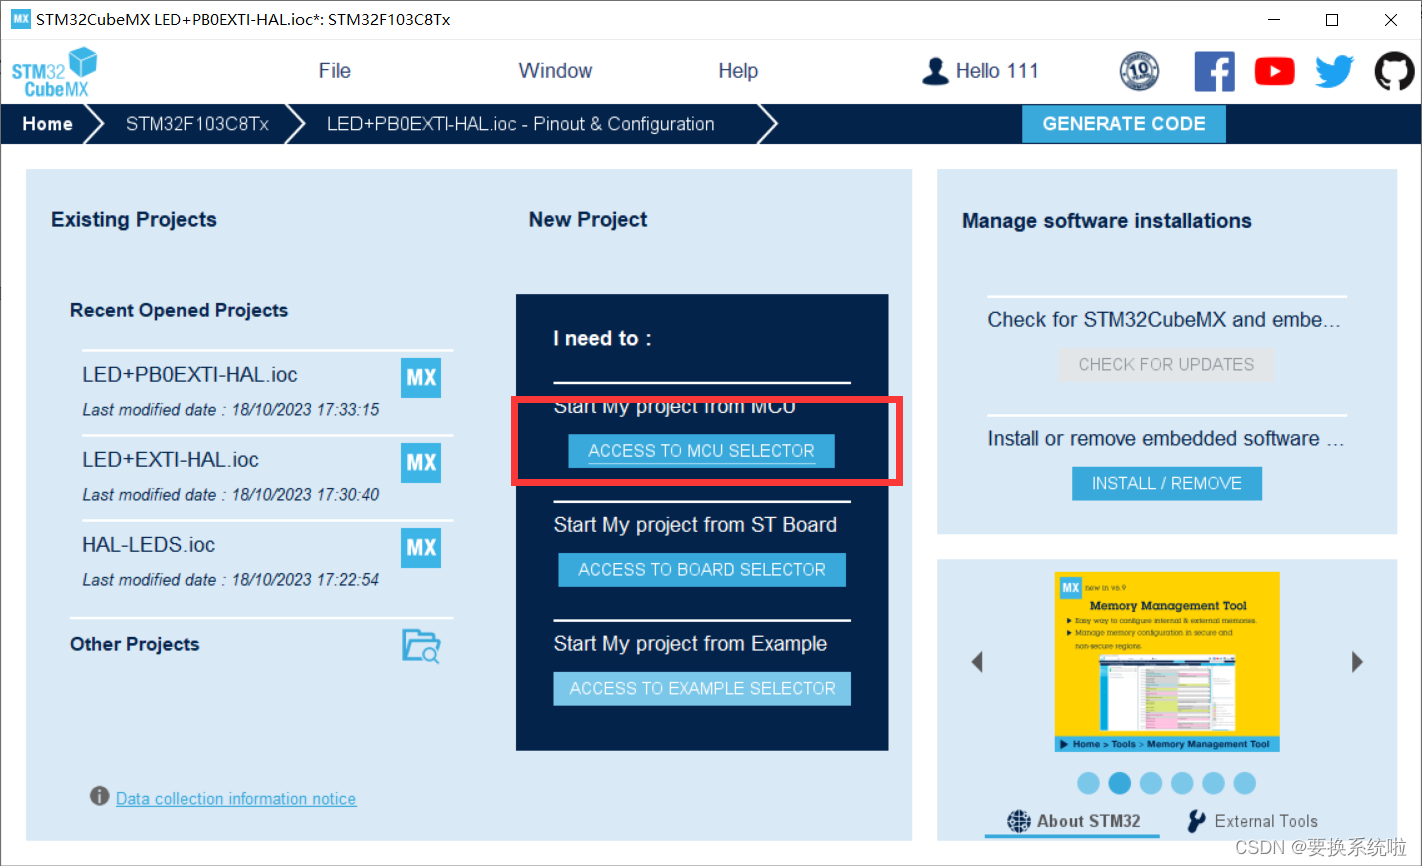
Task: Select STM32F103C8Tx breadcrumb
Action: click(197, 124)
